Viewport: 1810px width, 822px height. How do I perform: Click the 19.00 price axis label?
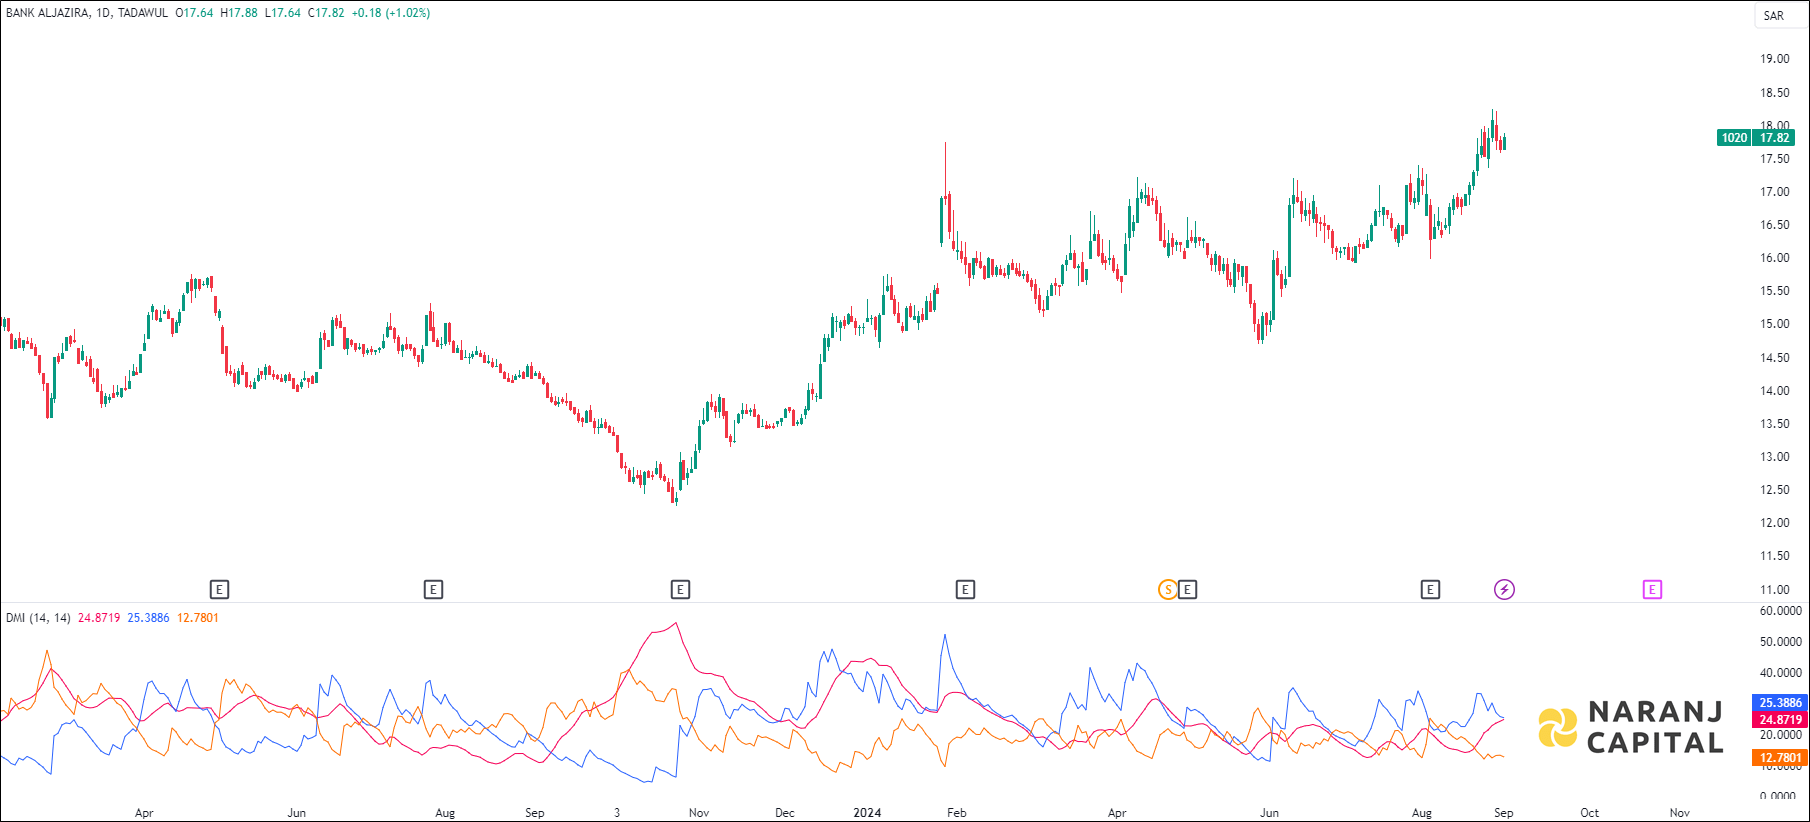click(1775, 59)
